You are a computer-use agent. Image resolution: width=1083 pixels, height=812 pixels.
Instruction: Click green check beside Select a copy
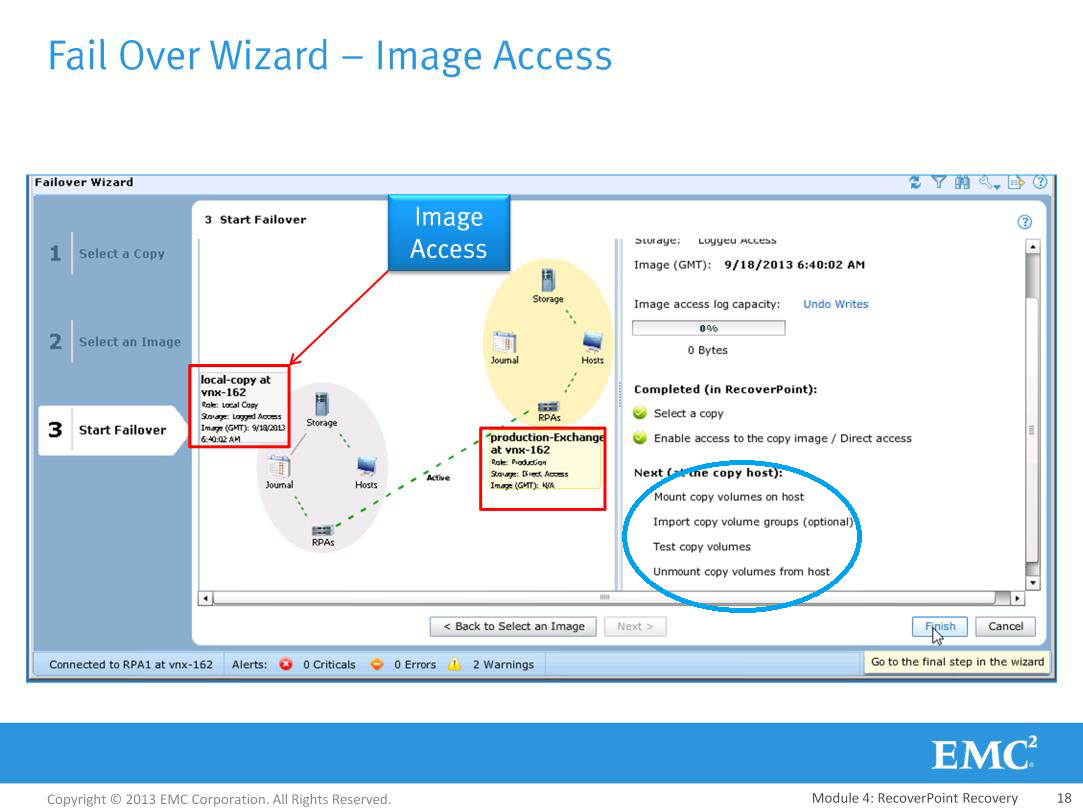640,413
